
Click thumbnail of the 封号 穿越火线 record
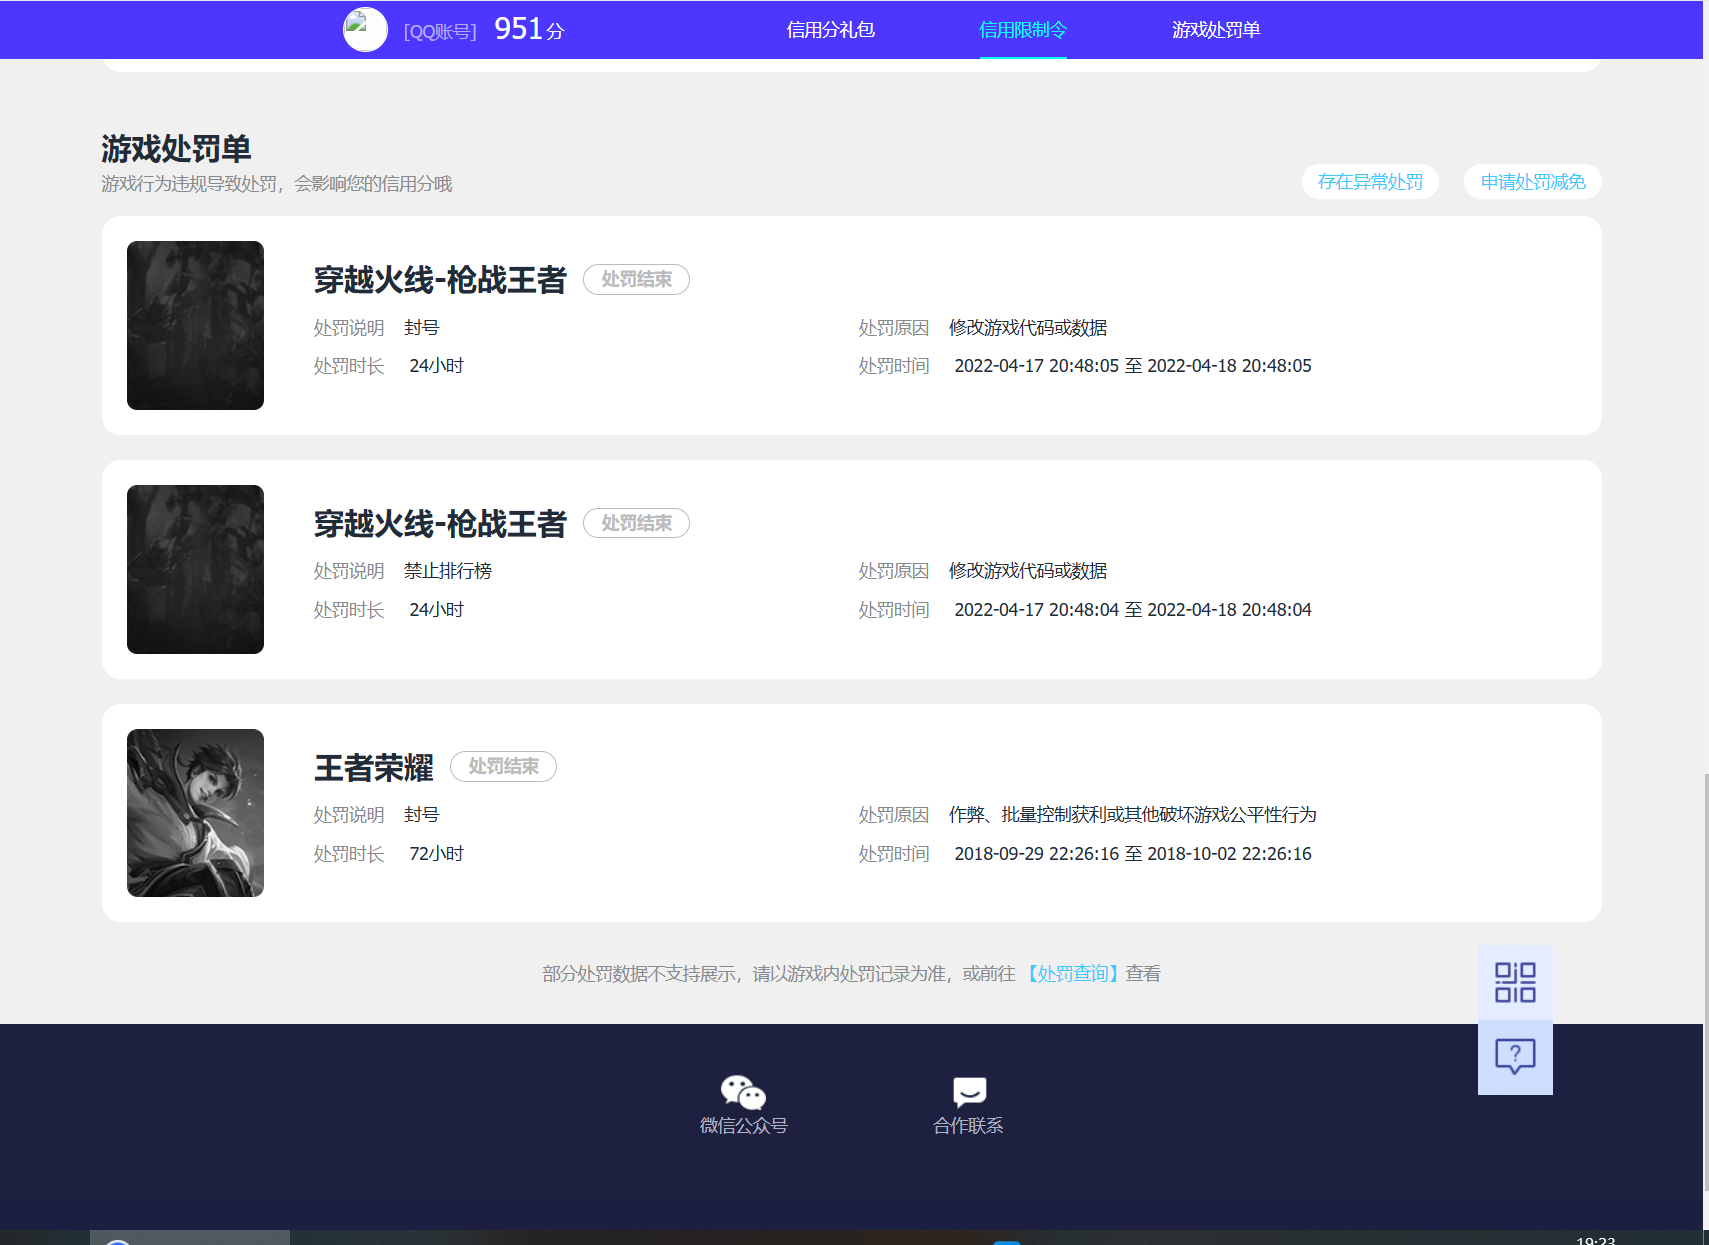pos(195,325)
